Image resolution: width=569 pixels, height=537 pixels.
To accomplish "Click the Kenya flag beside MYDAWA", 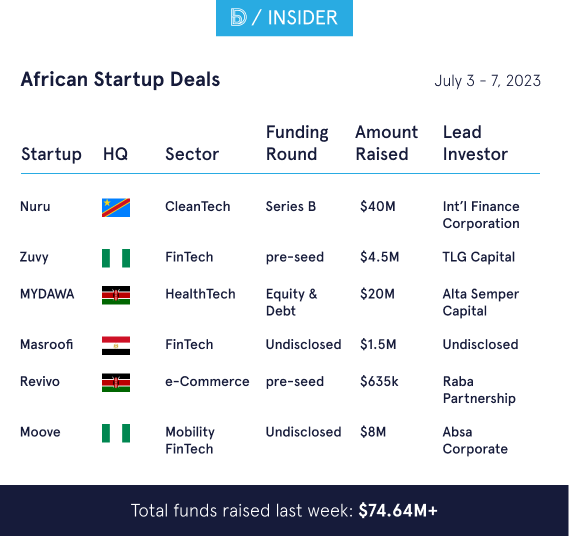I will click(x=116, y=295).
